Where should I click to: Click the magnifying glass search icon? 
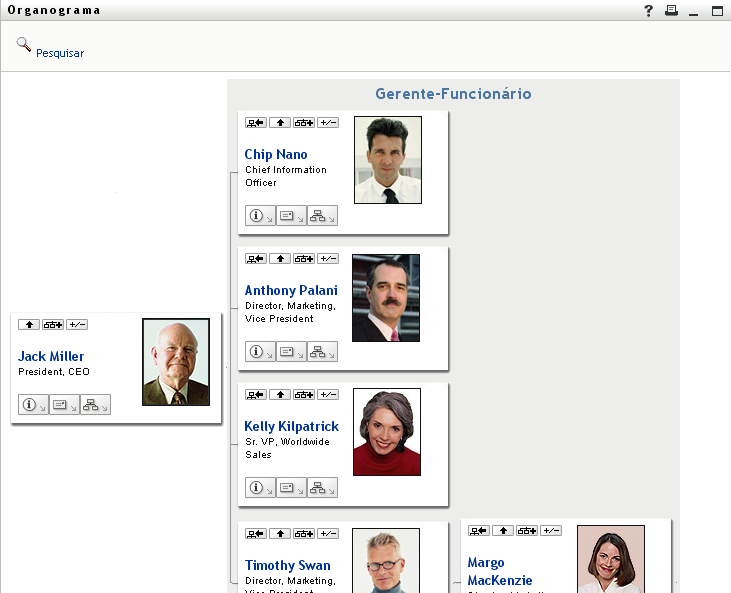coord(23,45)
